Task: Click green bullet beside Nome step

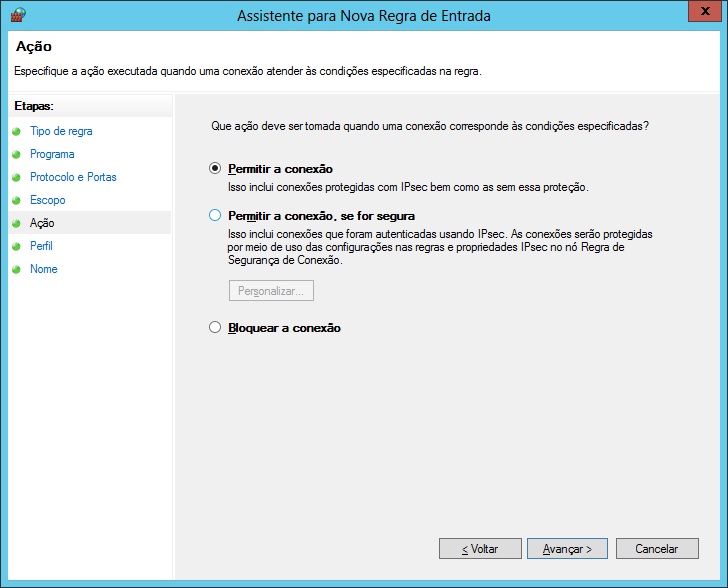Action: pyautogui.click(x=16, y=269)
